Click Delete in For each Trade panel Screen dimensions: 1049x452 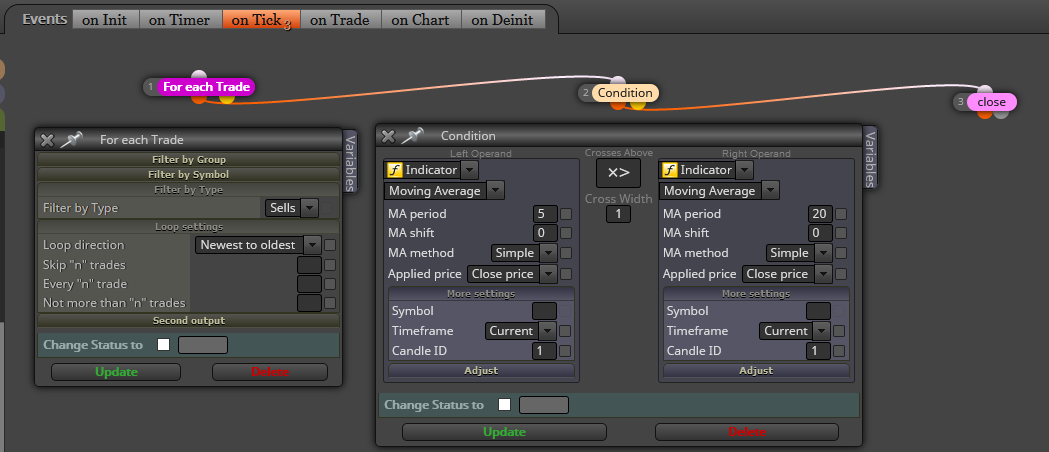pyautogui.click(x=270, y=372)
